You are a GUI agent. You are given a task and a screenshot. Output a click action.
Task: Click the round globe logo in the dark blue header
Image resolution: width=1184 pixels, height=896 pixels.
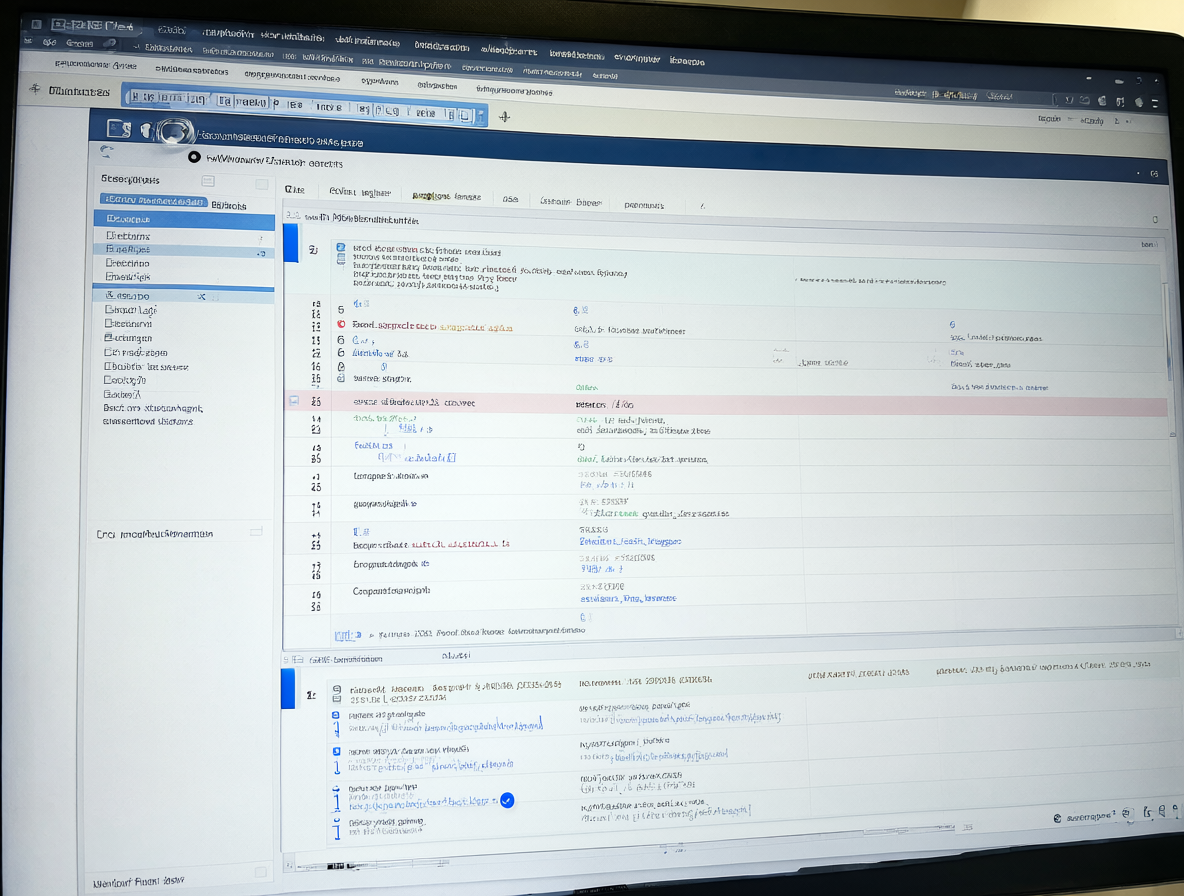point(175,131)
